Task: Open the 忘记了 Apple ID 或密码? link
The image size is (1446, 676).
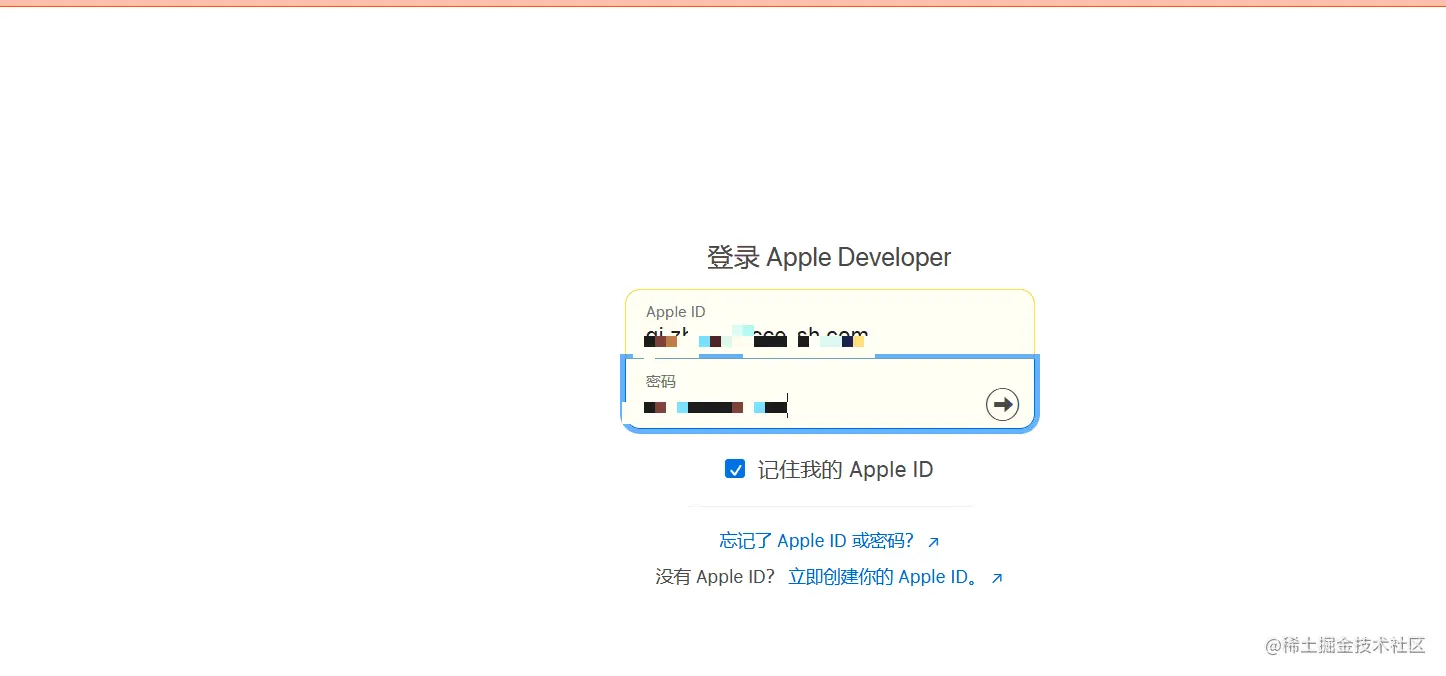Action: pyautogui.click(x=829, y=541)
